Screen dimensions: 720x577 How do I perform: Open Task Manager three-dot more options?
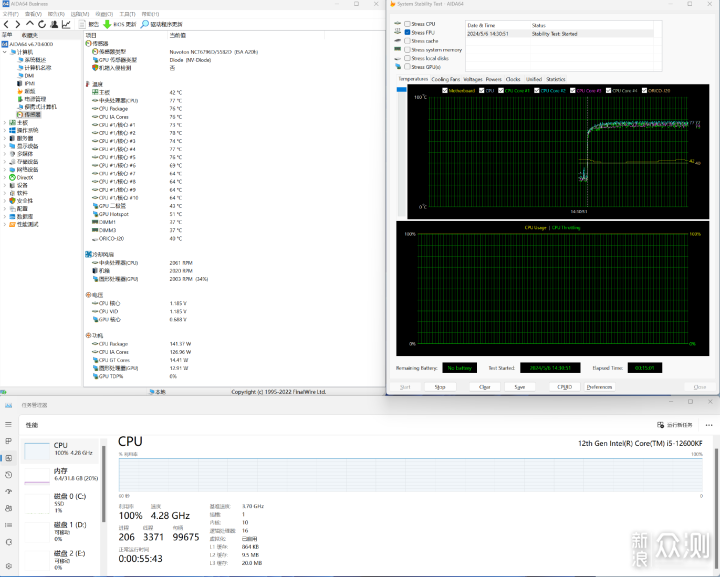709,425
